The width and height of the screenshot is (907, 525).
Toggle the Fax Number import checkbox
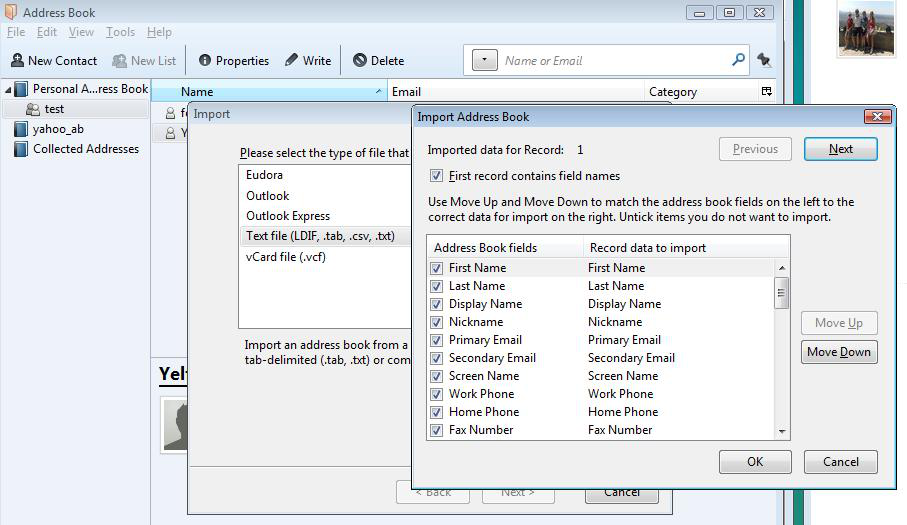click(436, 430)
